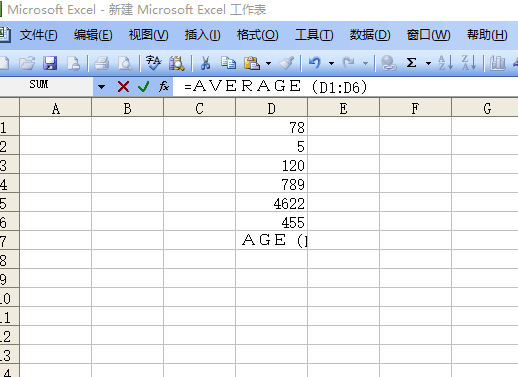Screen dimensions: 518x377
Task: Click the Sort Descending Z-A icon
Action: click(x=469, y=63)
